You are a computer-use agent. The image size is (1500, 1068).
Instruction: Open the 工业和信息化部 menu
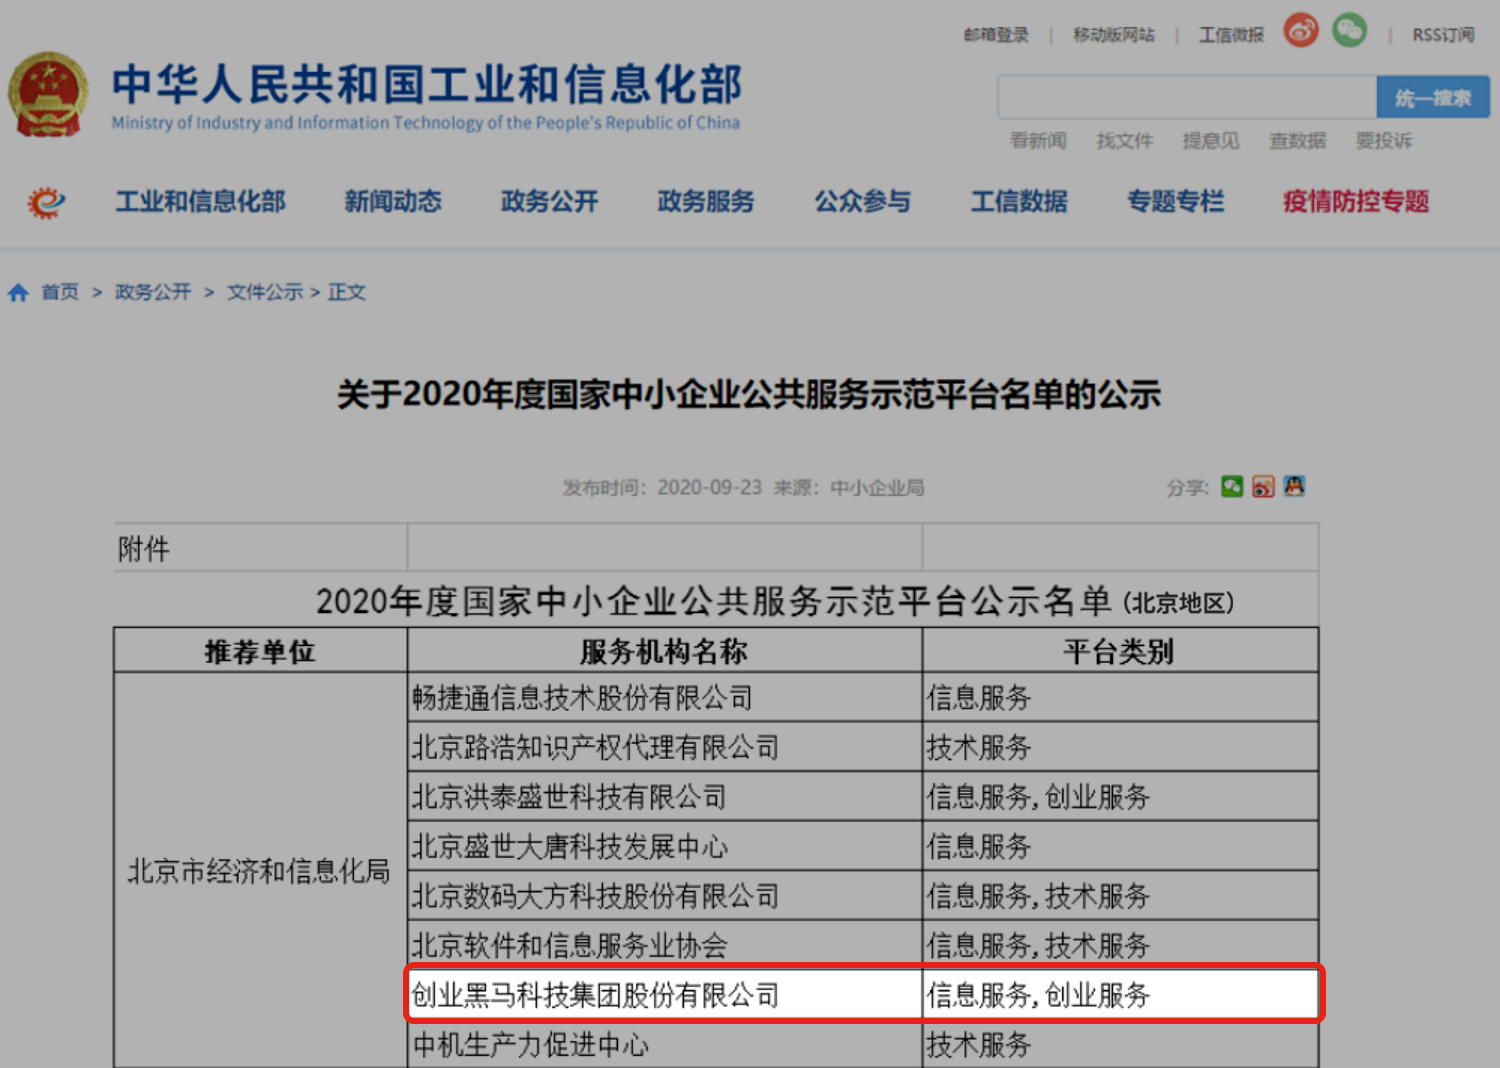201,202
